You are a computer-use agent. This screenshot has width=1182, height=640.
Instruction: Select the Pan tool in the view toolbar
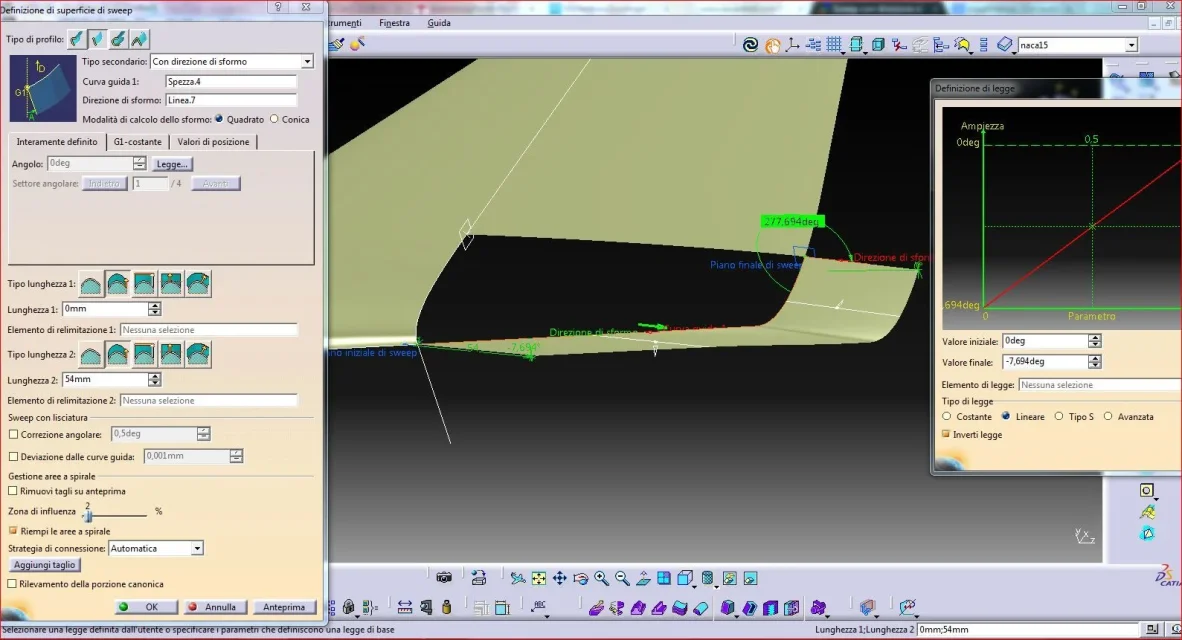(x=559, y=578)
